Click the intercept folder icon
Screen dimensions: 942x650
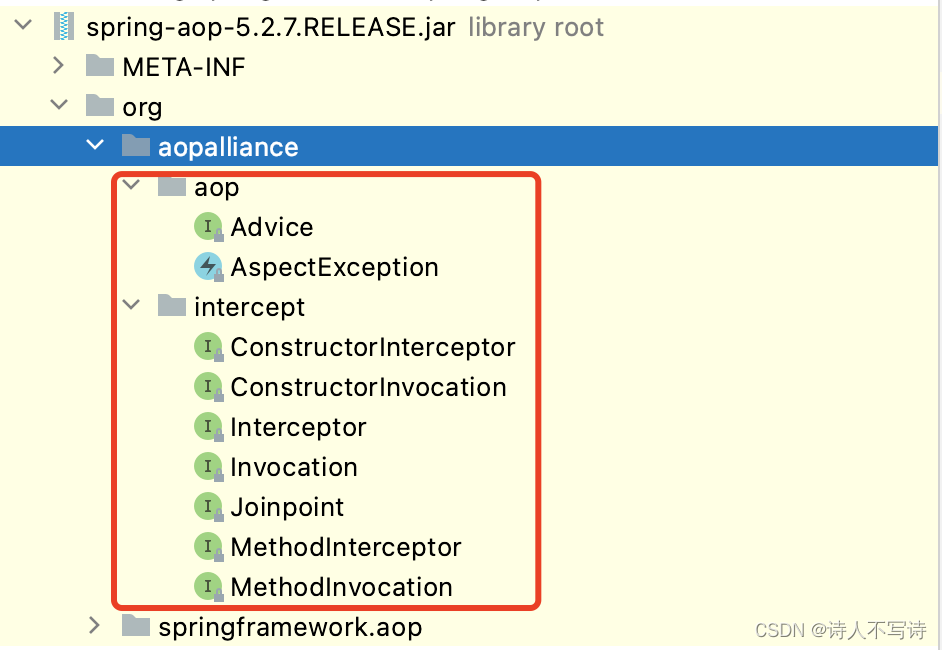tap(172, 307)
